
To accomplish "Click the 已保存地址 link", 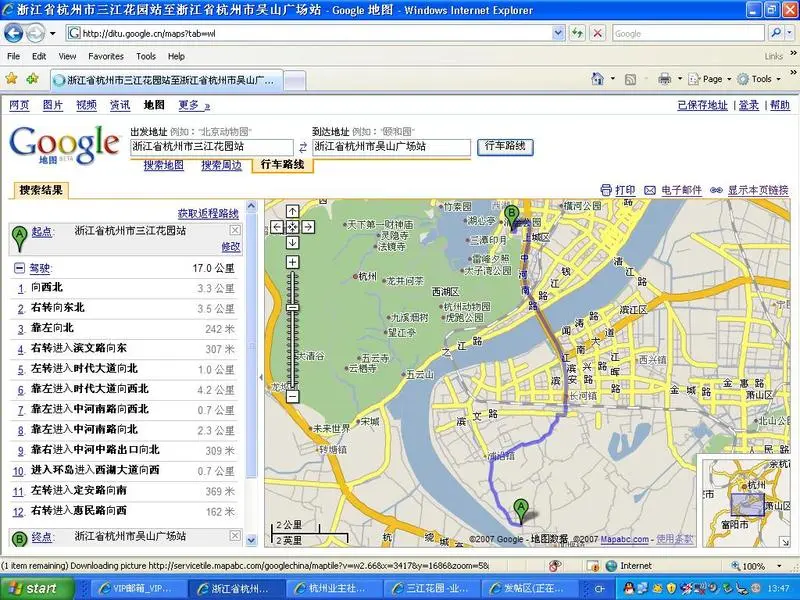I will 702,105.
